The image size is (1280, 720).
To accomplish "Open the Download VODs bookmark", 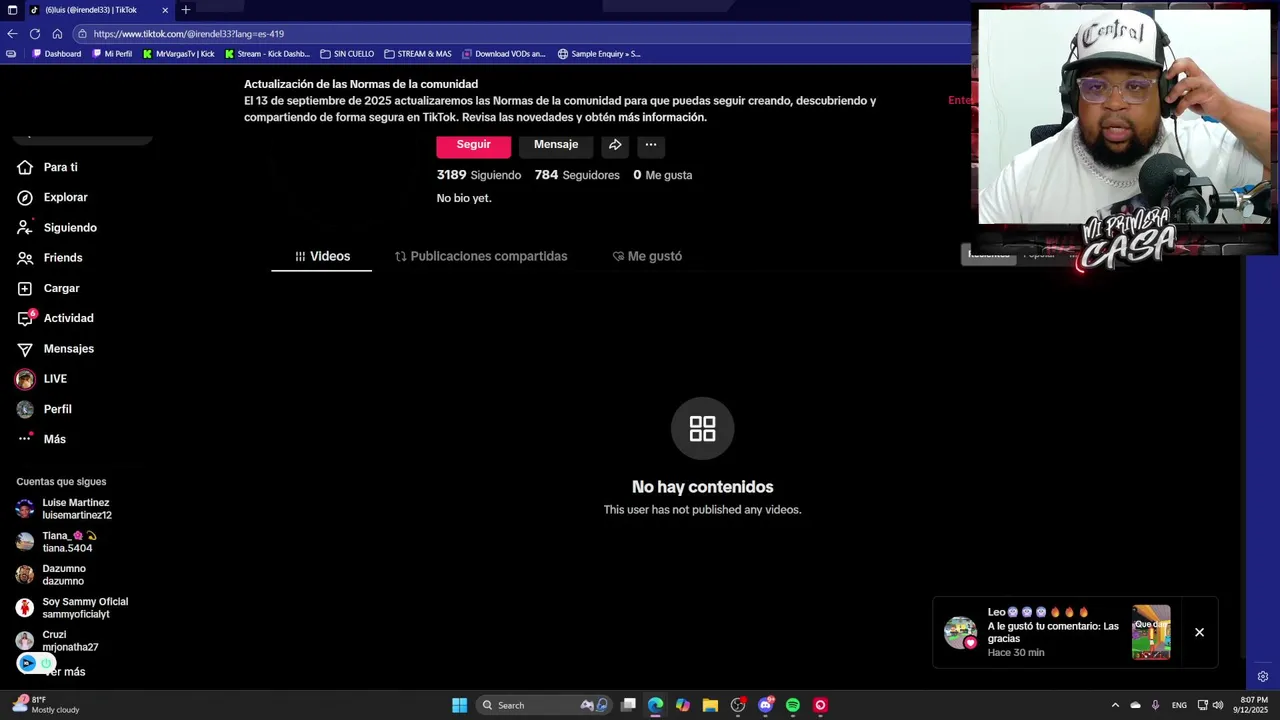I will (x=504, y=54).
